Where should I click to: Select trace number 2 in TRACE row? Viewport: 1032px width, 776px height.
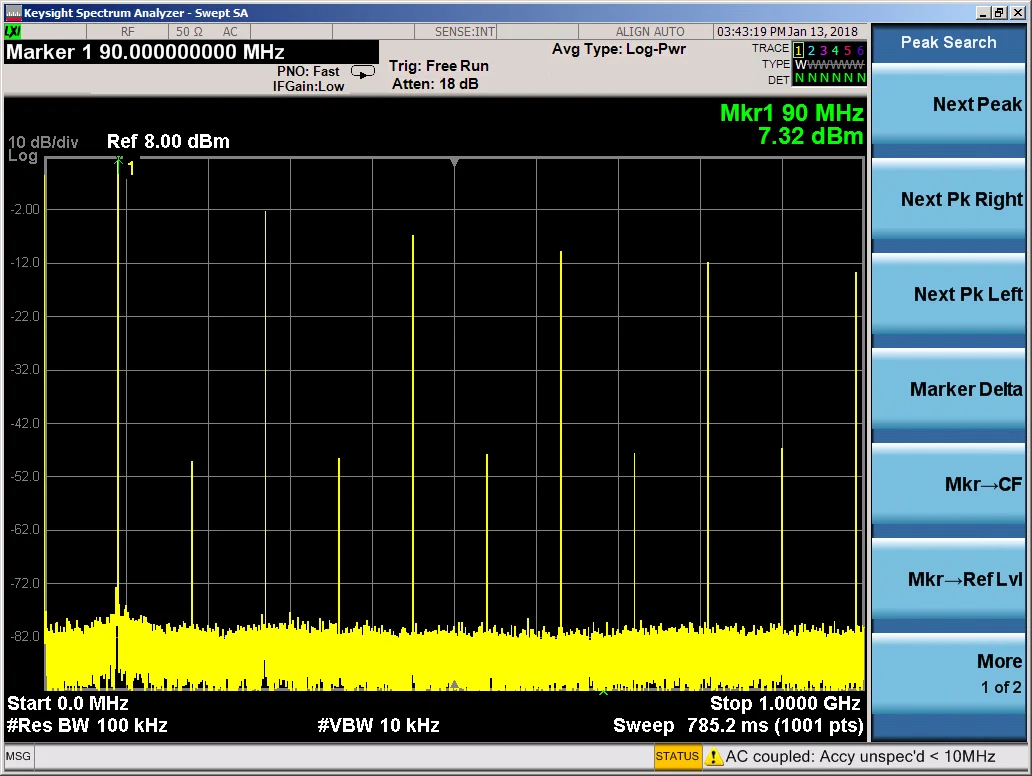(x=811, y=50)
